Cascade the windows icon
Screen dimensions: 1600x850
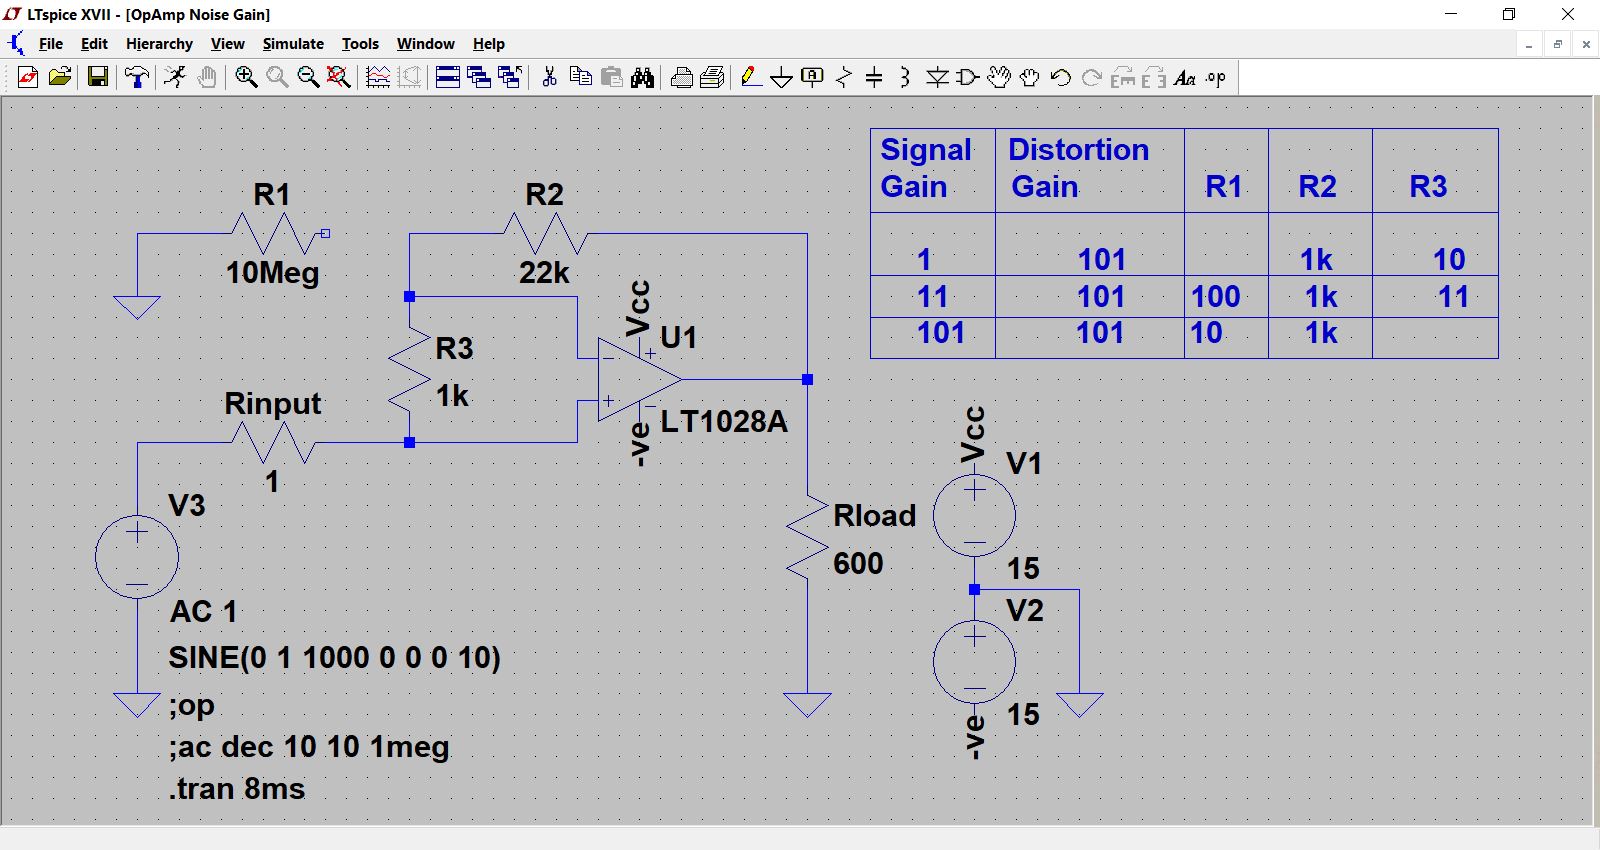pyautogui.click(x=479, y=77)
